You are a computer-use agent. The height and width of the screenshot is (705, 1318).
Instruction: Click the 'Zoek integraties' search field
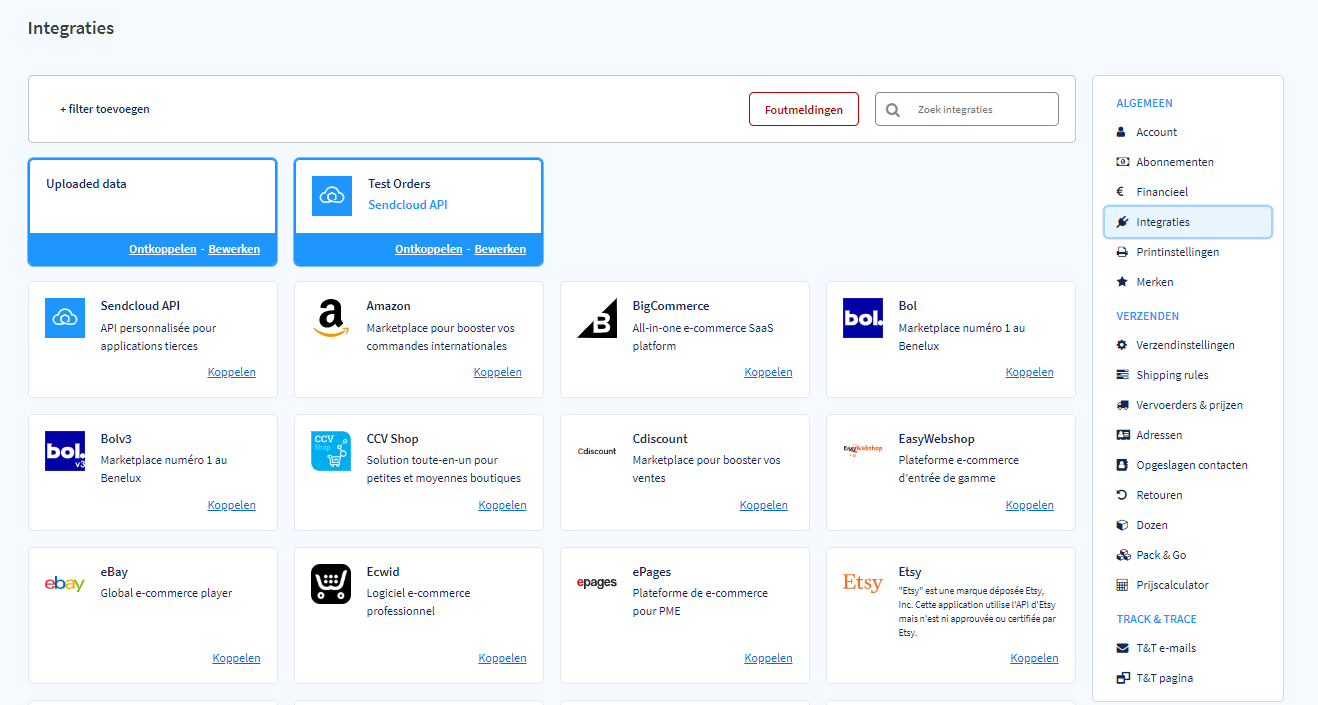coord(967,109)
